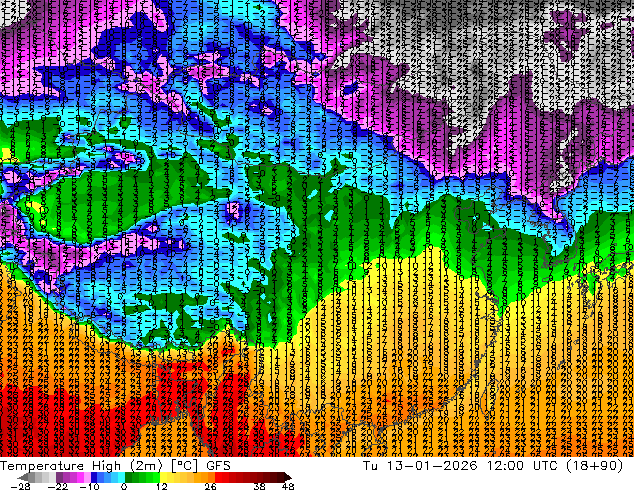Viewport: 634px width, 490px height.
Task: Click the 0 legend label
Action: point(124,486)
